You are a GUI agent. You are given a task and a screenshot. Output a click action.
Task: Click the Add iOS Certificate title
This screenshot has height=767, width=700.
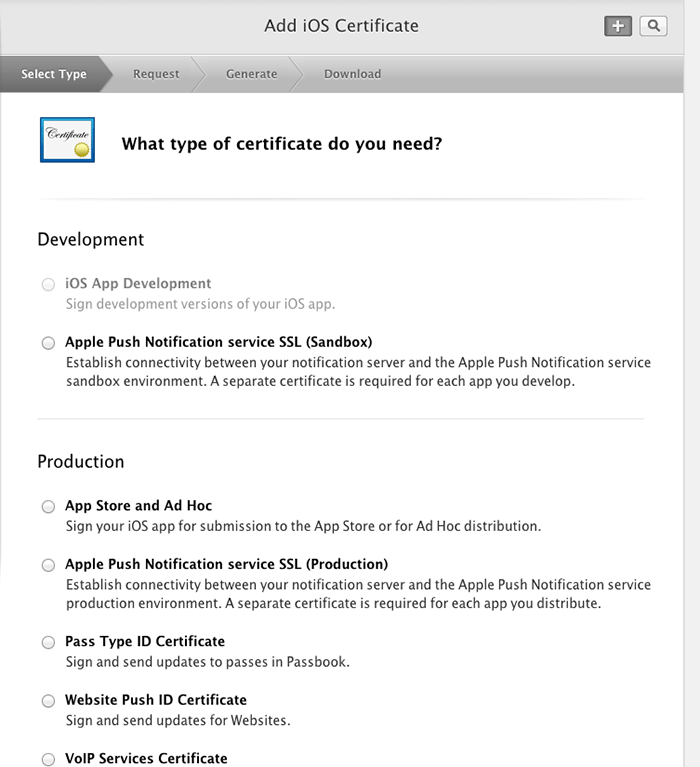[x=341, y=26]
